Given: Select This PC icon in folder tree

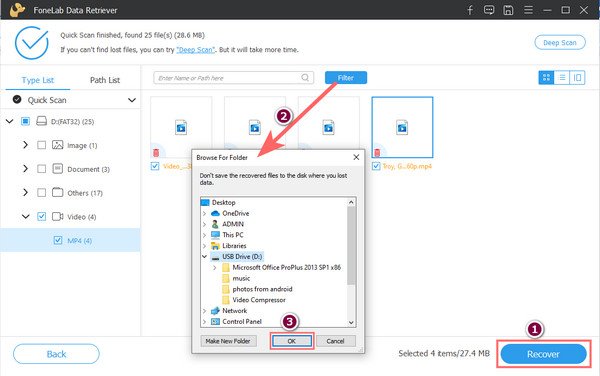Looking at the screenshot, I should point(215,234).
